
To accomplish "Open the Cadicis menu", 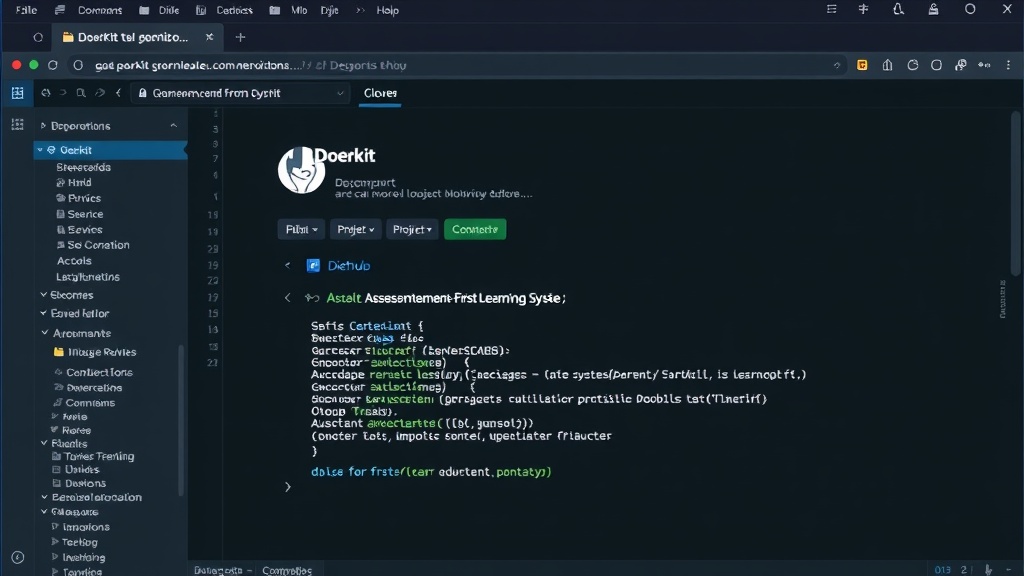I will click(x=234, y=10).
